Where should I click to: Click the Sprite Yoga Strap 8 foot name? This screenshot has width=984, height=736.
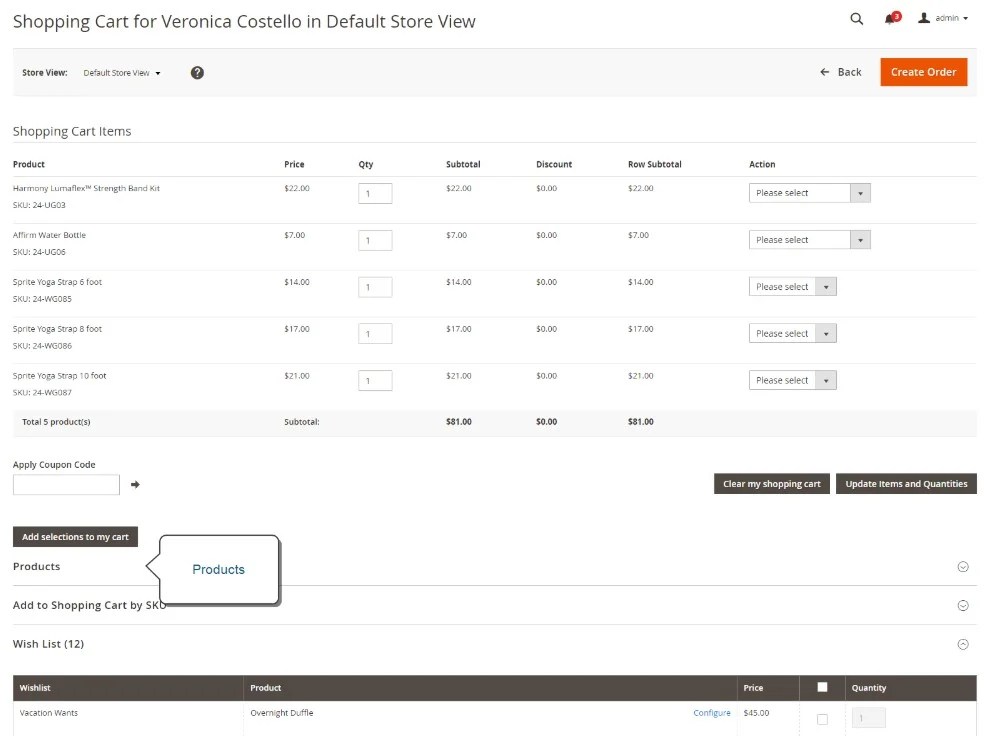57,329
